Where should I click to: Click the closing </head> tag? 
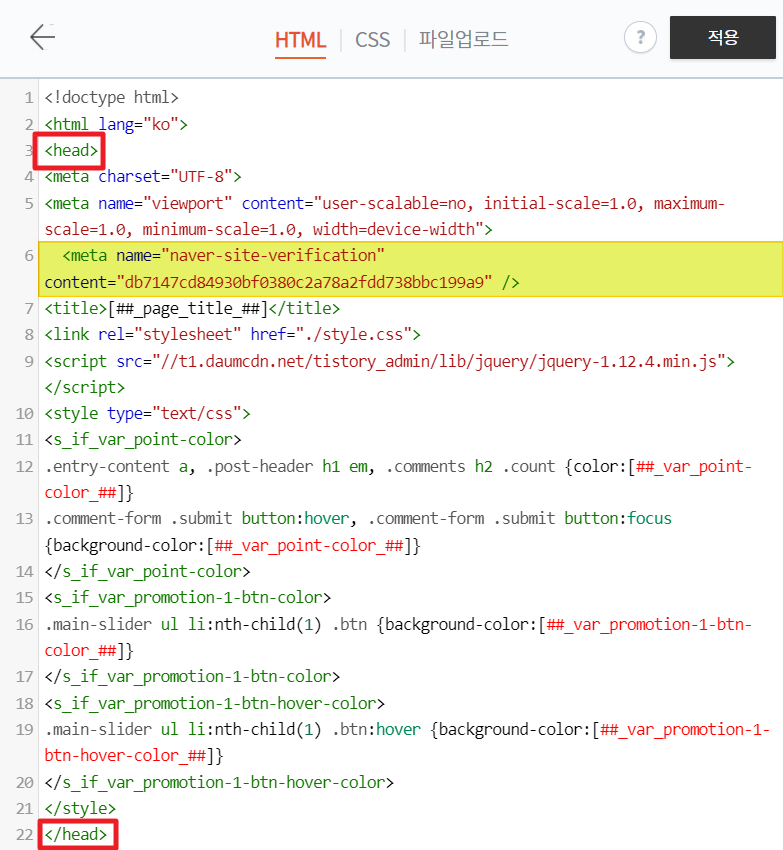(x=76, y=834)
